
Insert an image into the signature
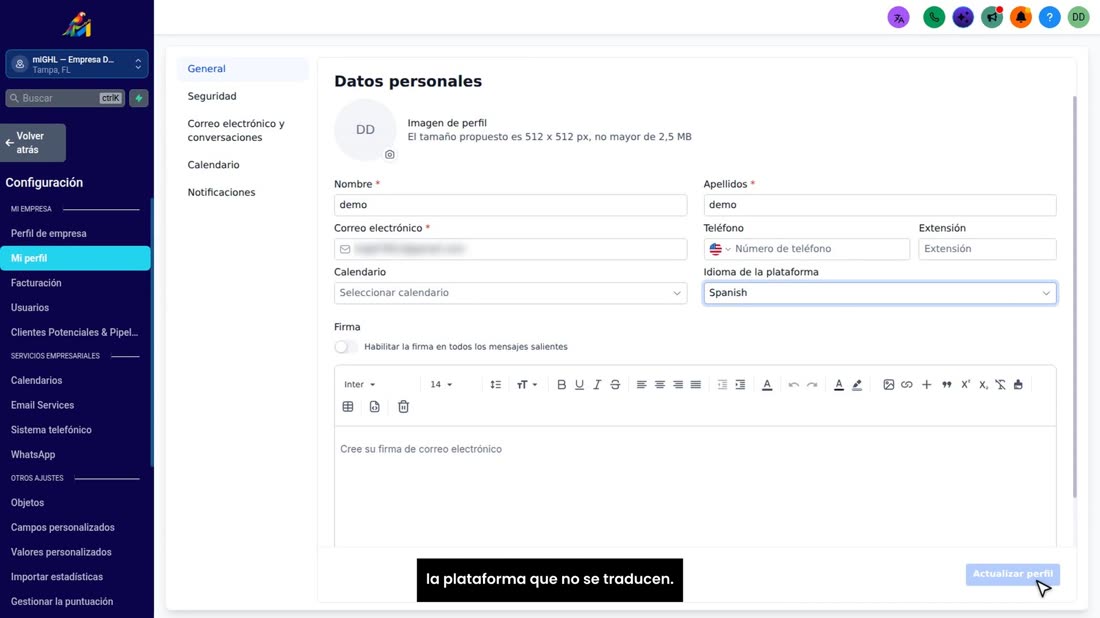tap(888, 384)
